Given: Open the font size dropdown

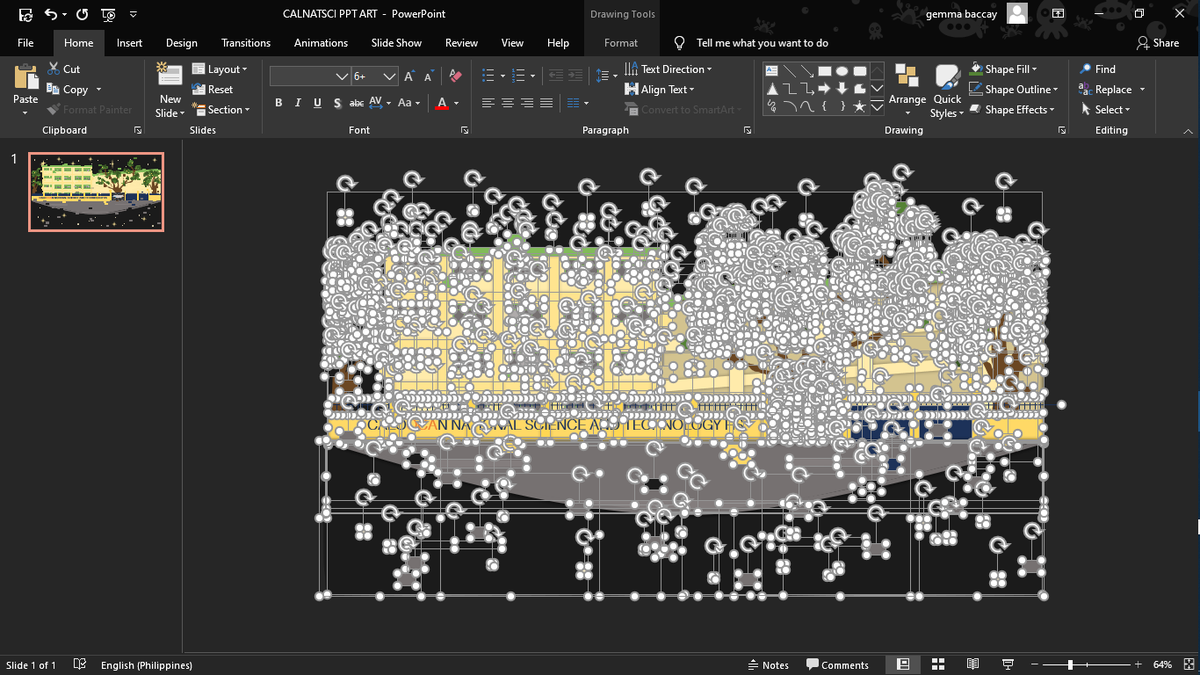Looking at the screenshot, I should (390, 76).
